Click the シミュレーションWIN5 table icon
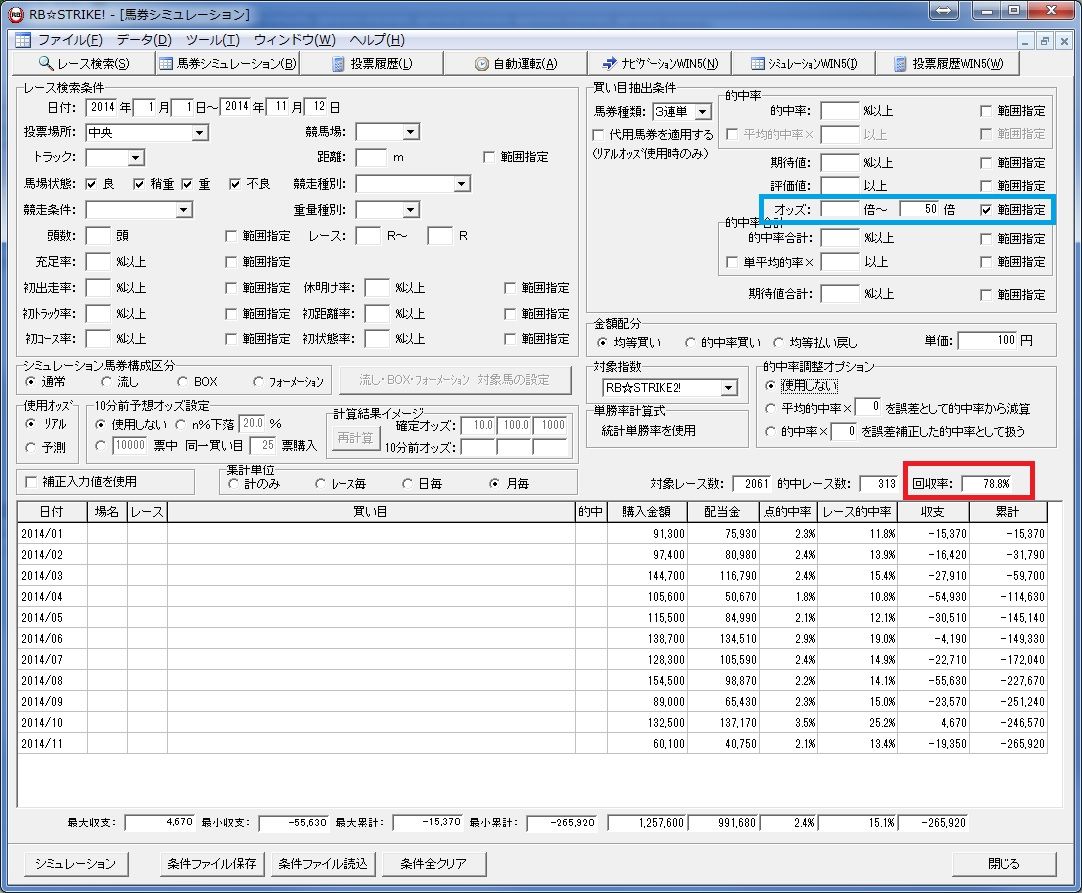Screen dimensions: 1082x893 point(758,63)
